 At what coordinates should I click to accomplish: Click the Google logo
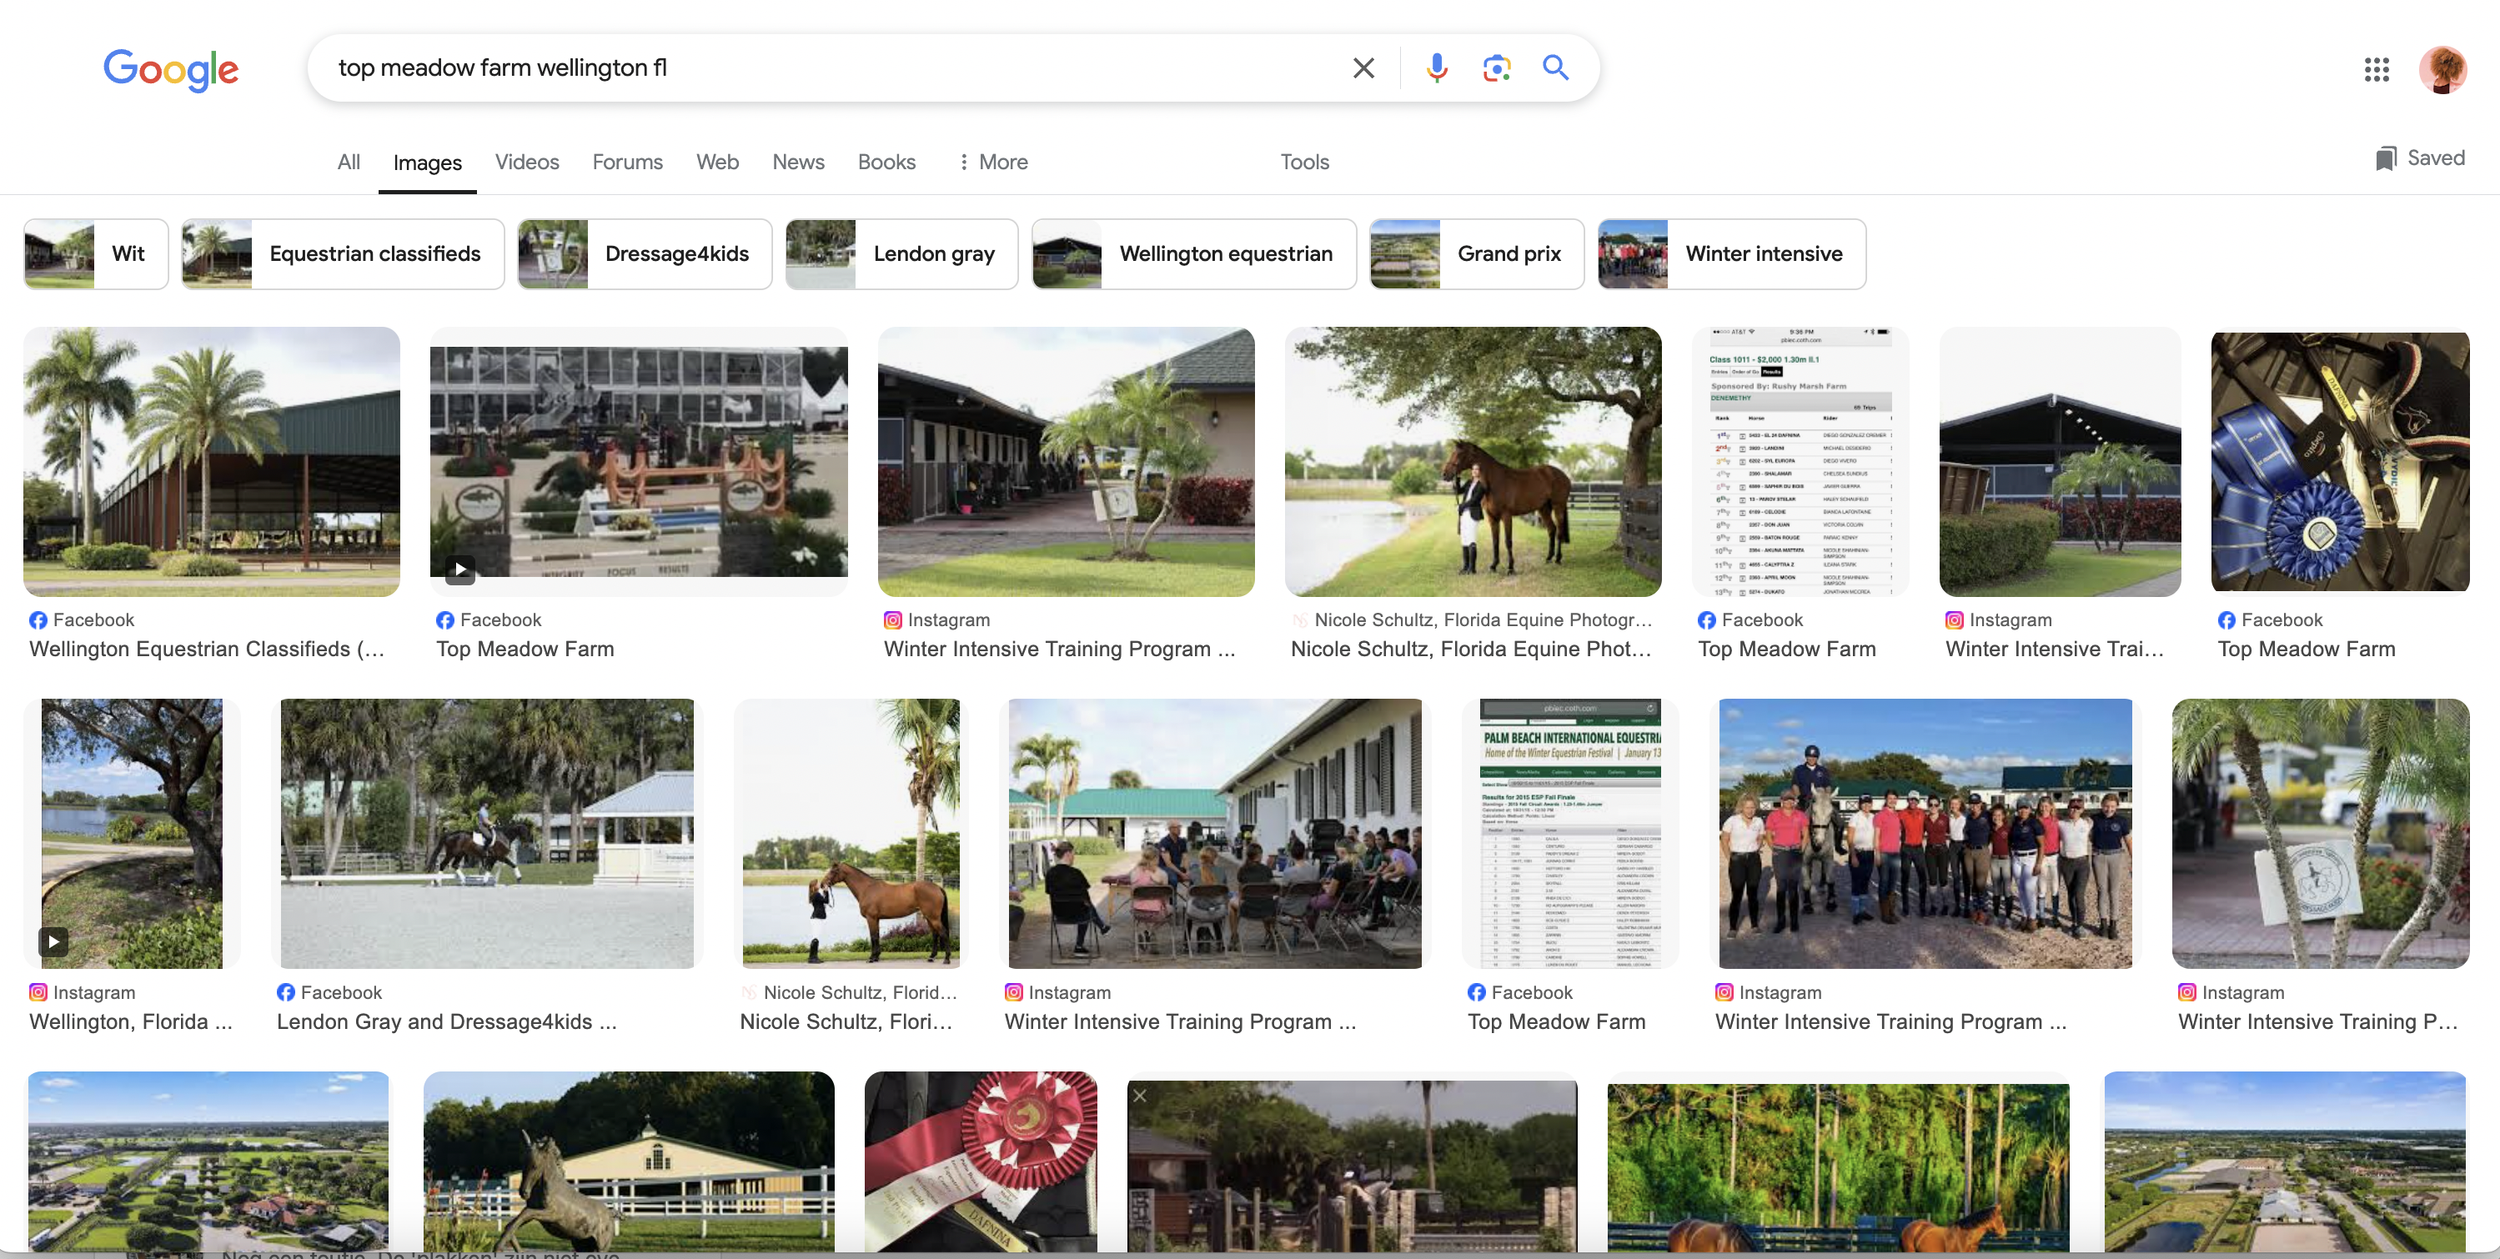click(x=171, y=69)
